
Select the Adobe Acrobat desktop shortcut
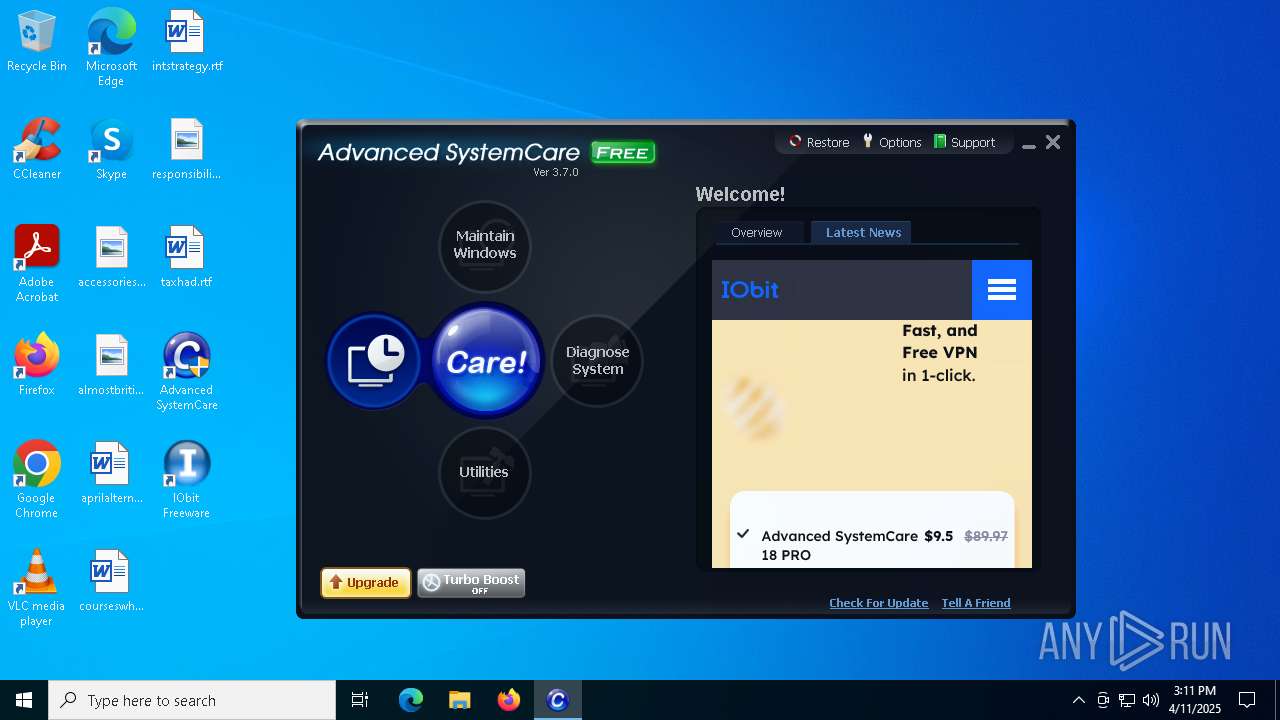click(x=37, y=264)
